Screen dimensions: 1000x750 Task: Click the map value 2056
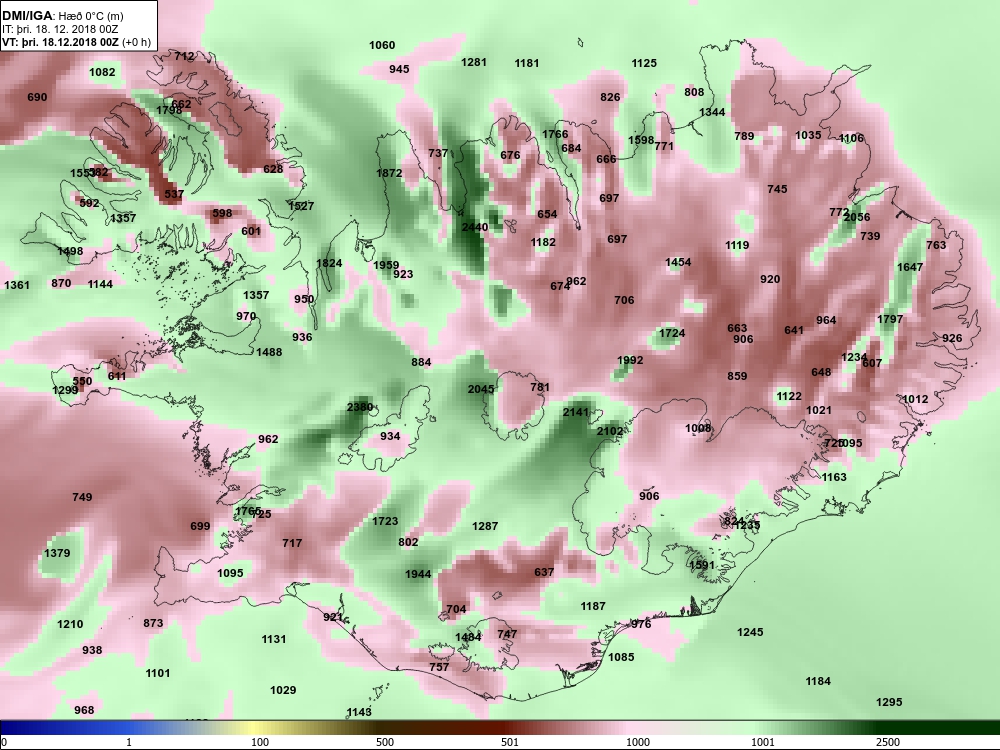pyautogui.click(x=857, y=217)
